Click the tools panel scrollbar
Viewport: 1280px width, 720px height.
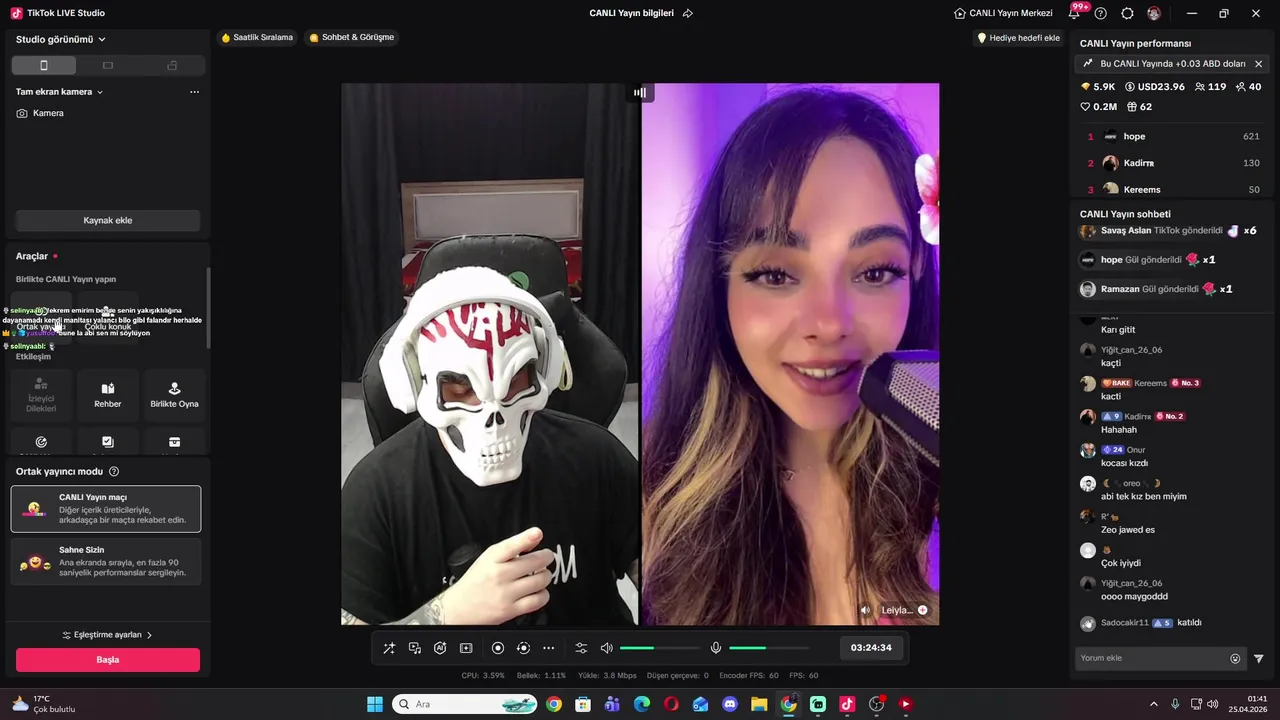click(x=208, y=308)
